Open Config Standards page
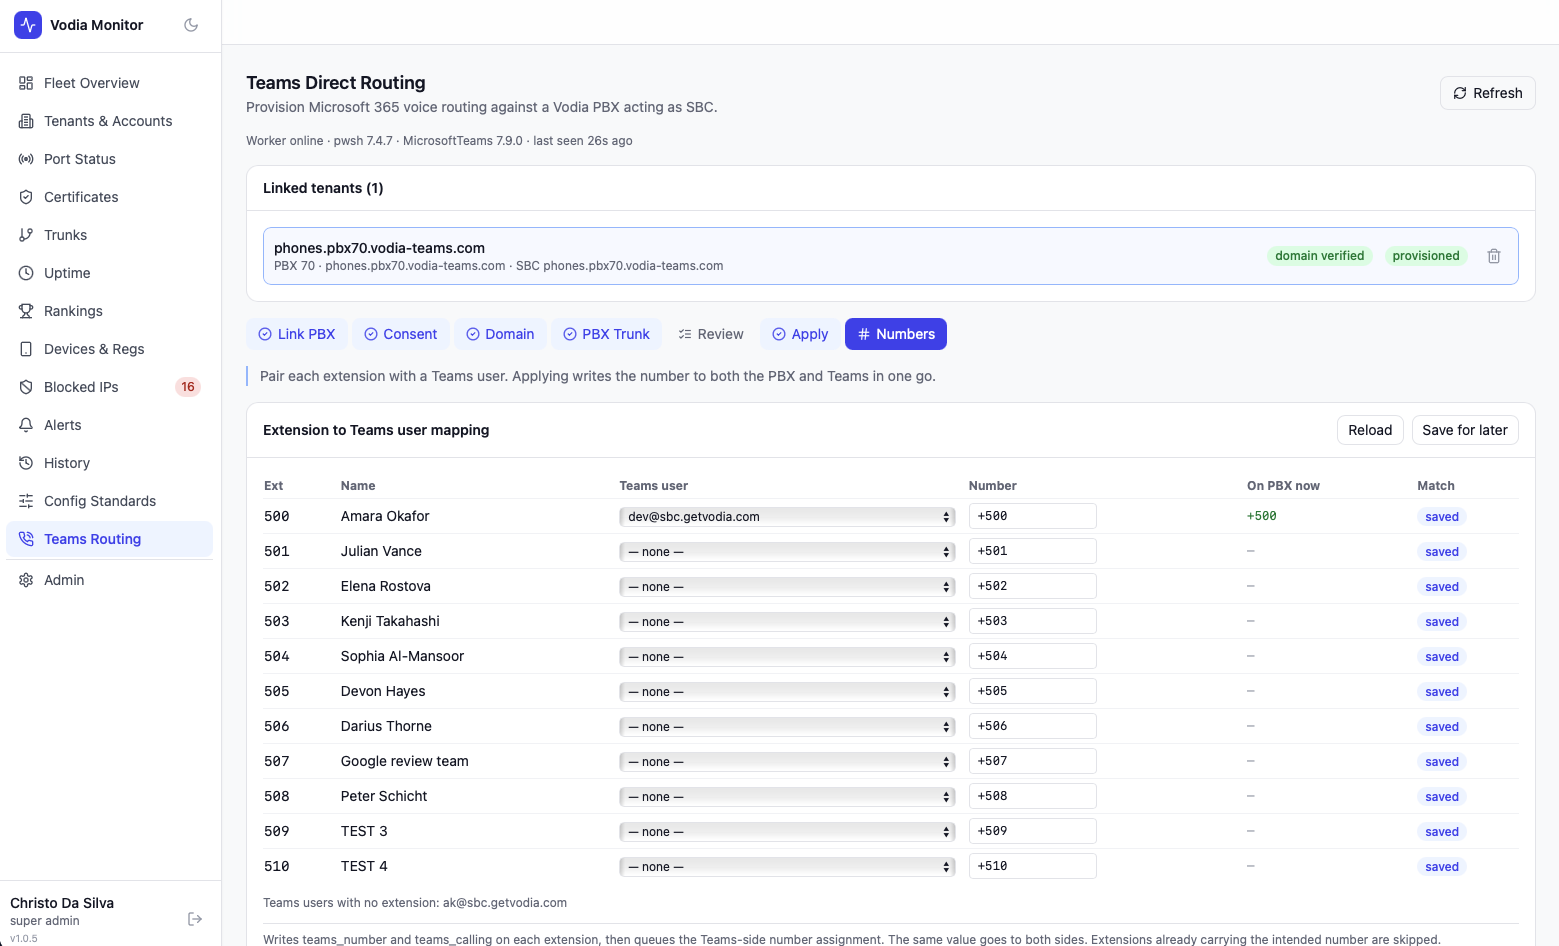The width and height of the screenshot is (1559, 946). (109, 501)
